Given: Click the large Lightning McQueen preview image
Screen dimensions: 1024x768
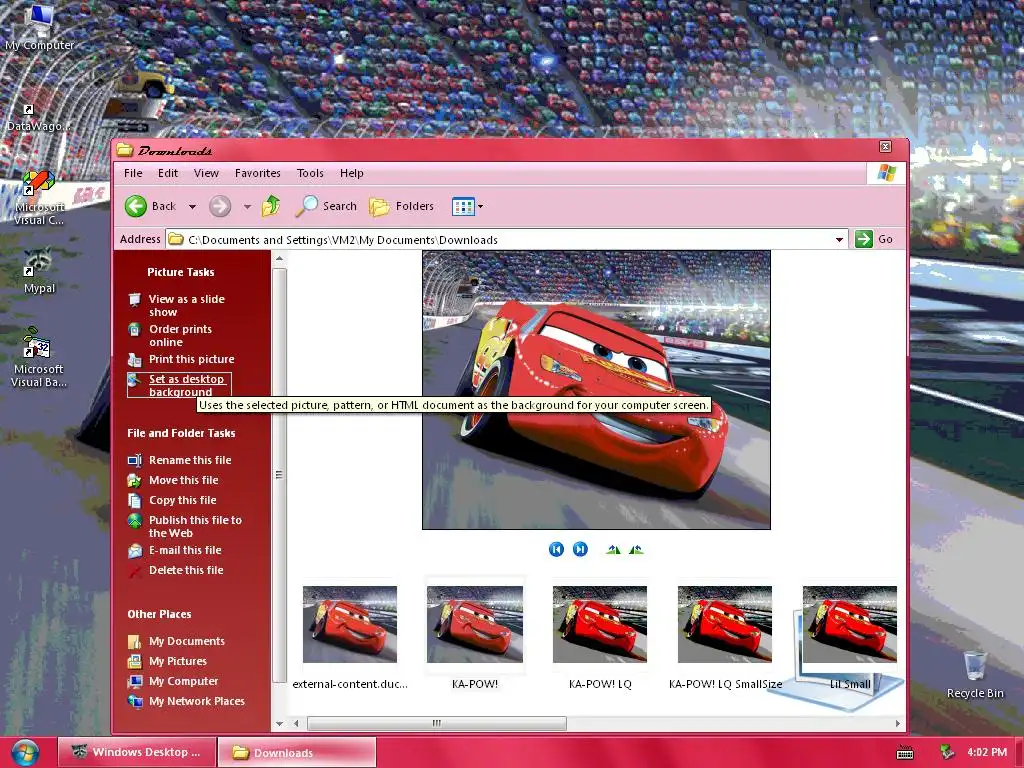Looking at the screenshot, I should pyautogui.click(x=596, y=390).
